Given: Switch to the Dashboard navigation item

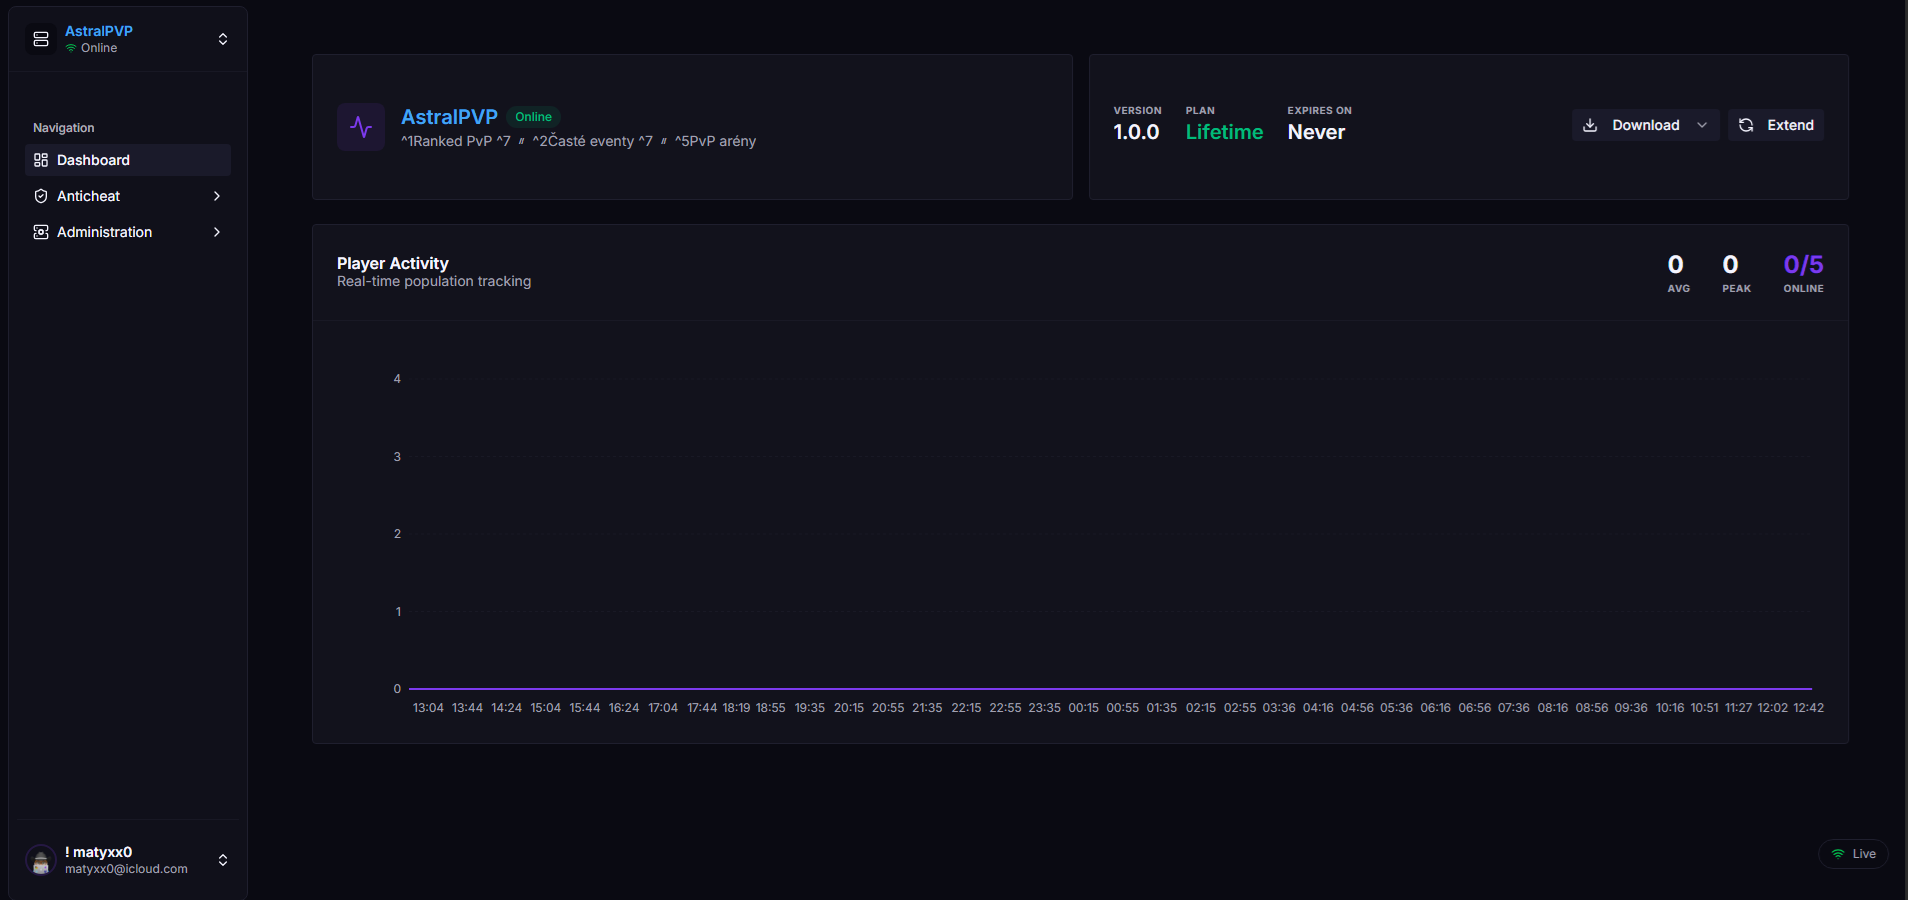Looking at the screenshot, I should [x=93, y=160].
